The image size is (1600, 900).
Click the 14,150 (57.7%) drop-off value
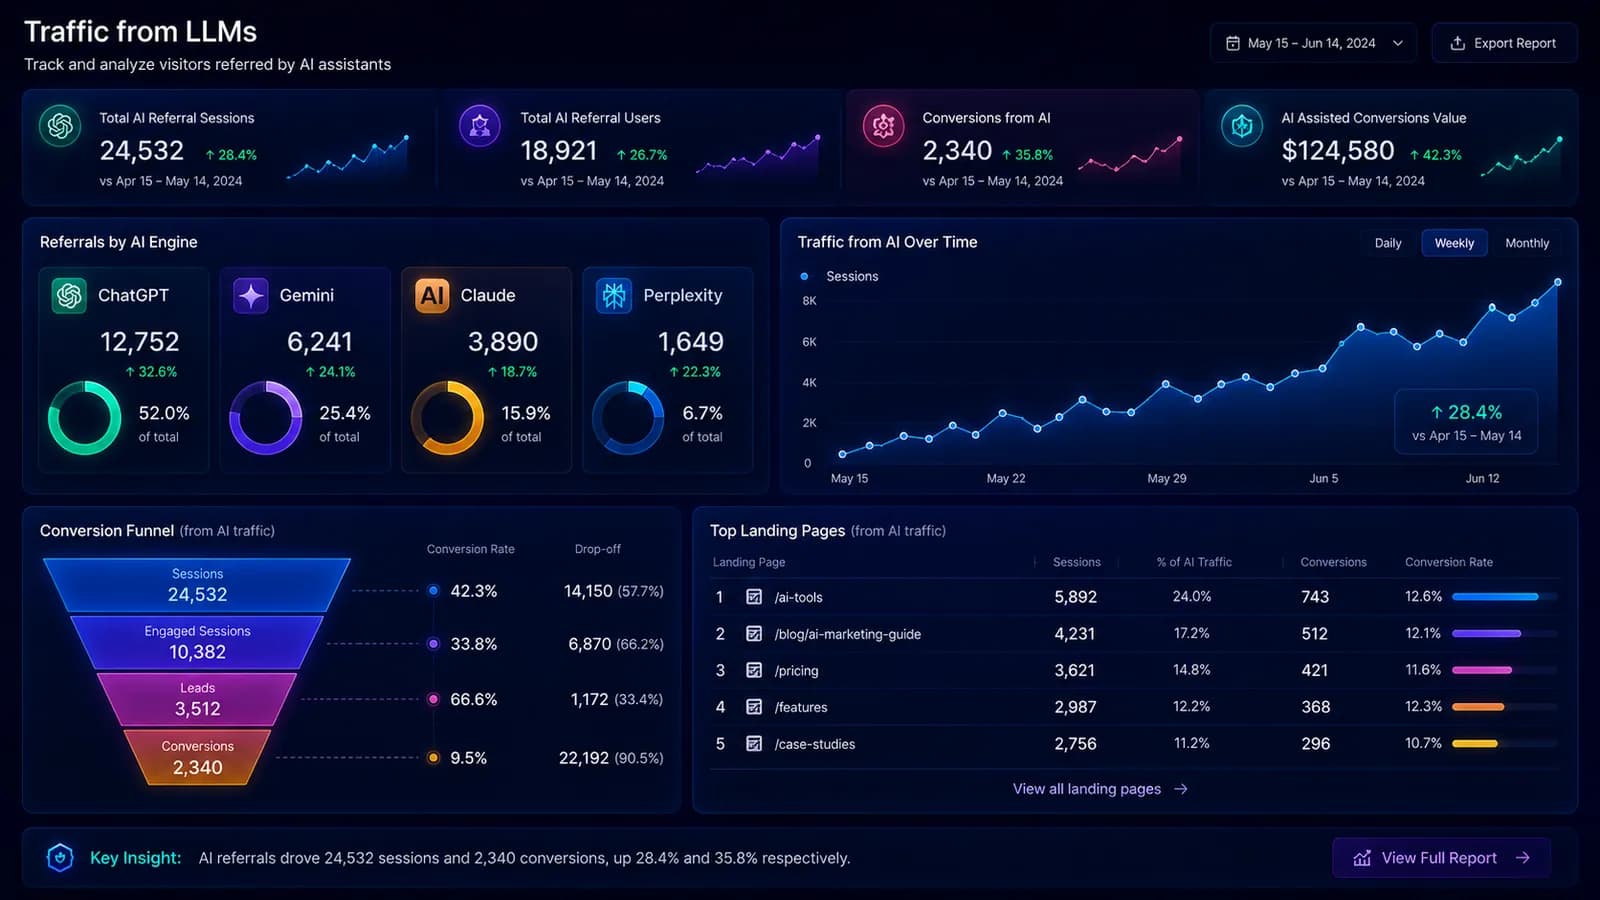point(613,591)
